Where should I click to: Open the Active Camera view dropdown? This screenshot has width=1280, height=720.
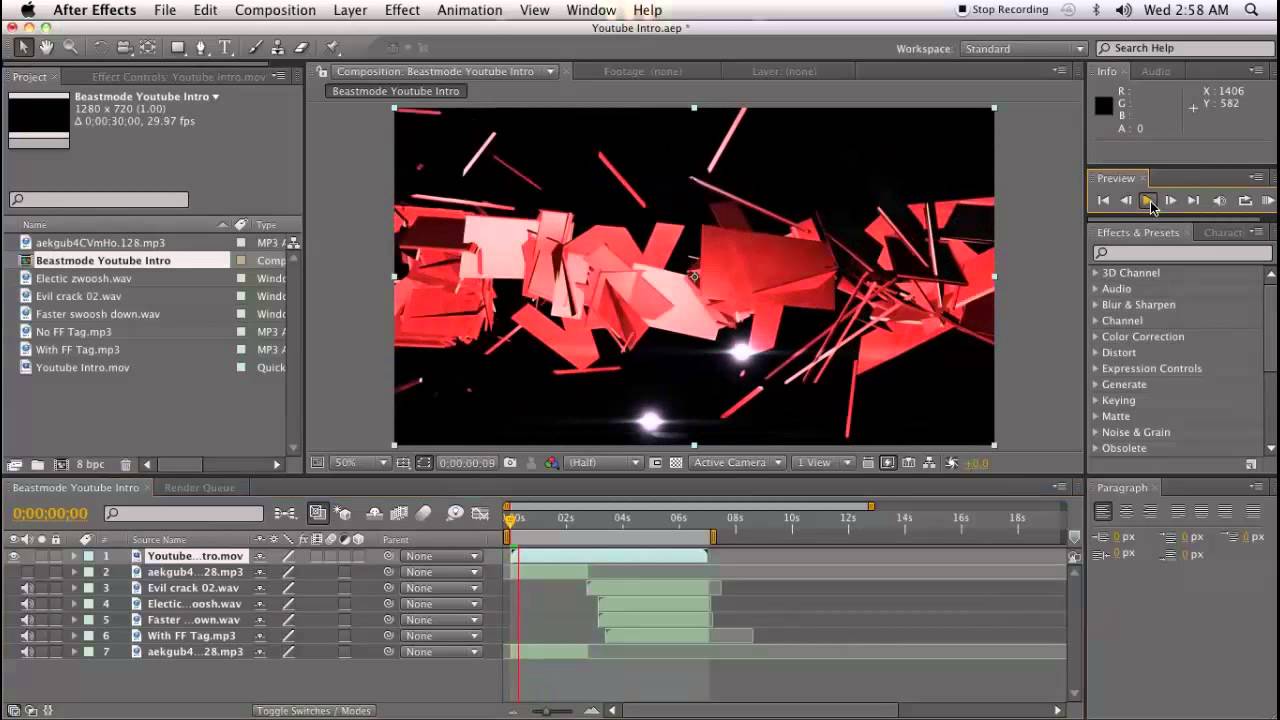coord(737,463)
